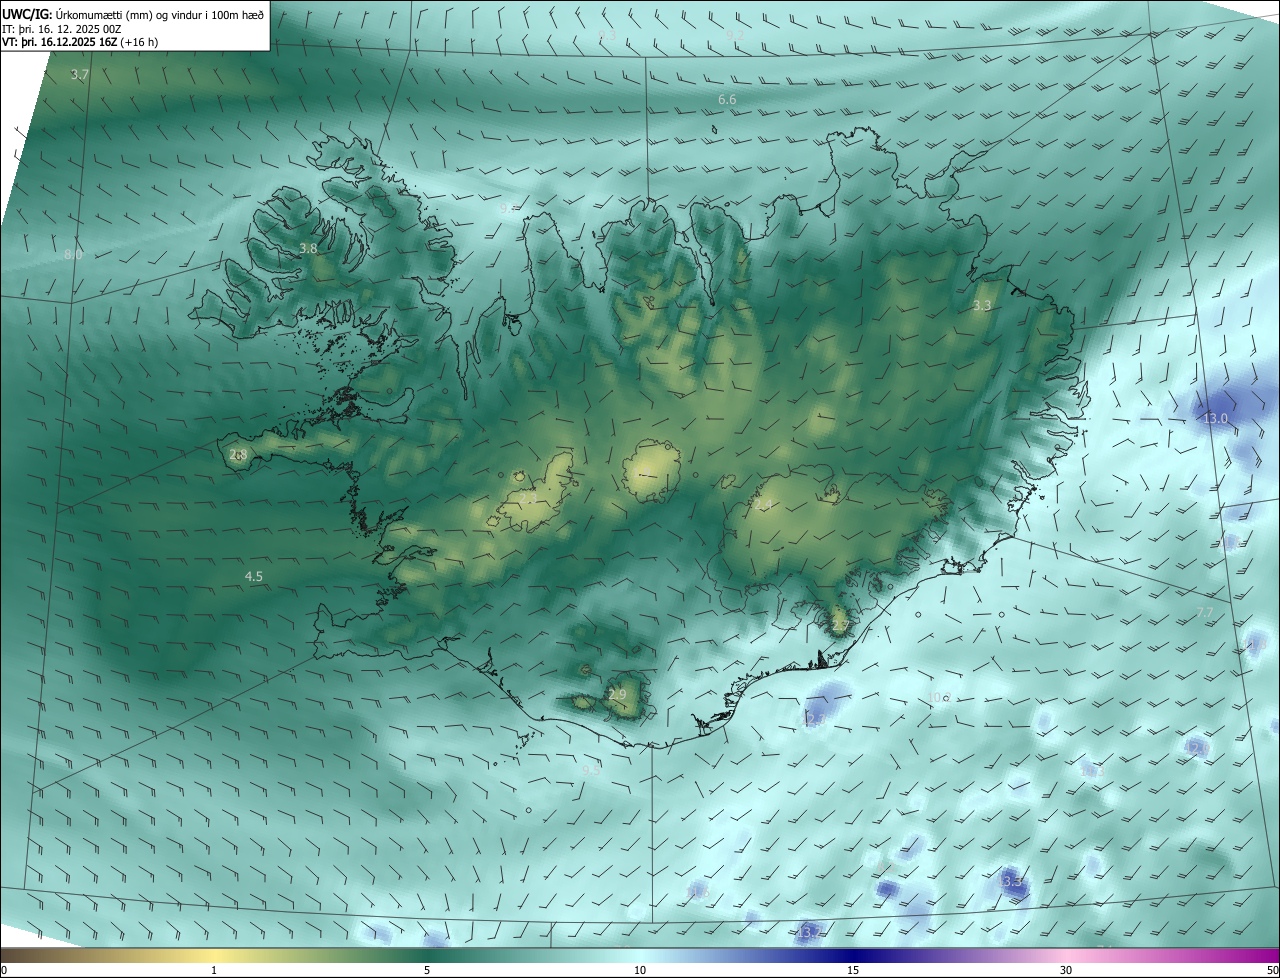Click the 7.7 value label

pyautogui.click(x=1205, y=612)
